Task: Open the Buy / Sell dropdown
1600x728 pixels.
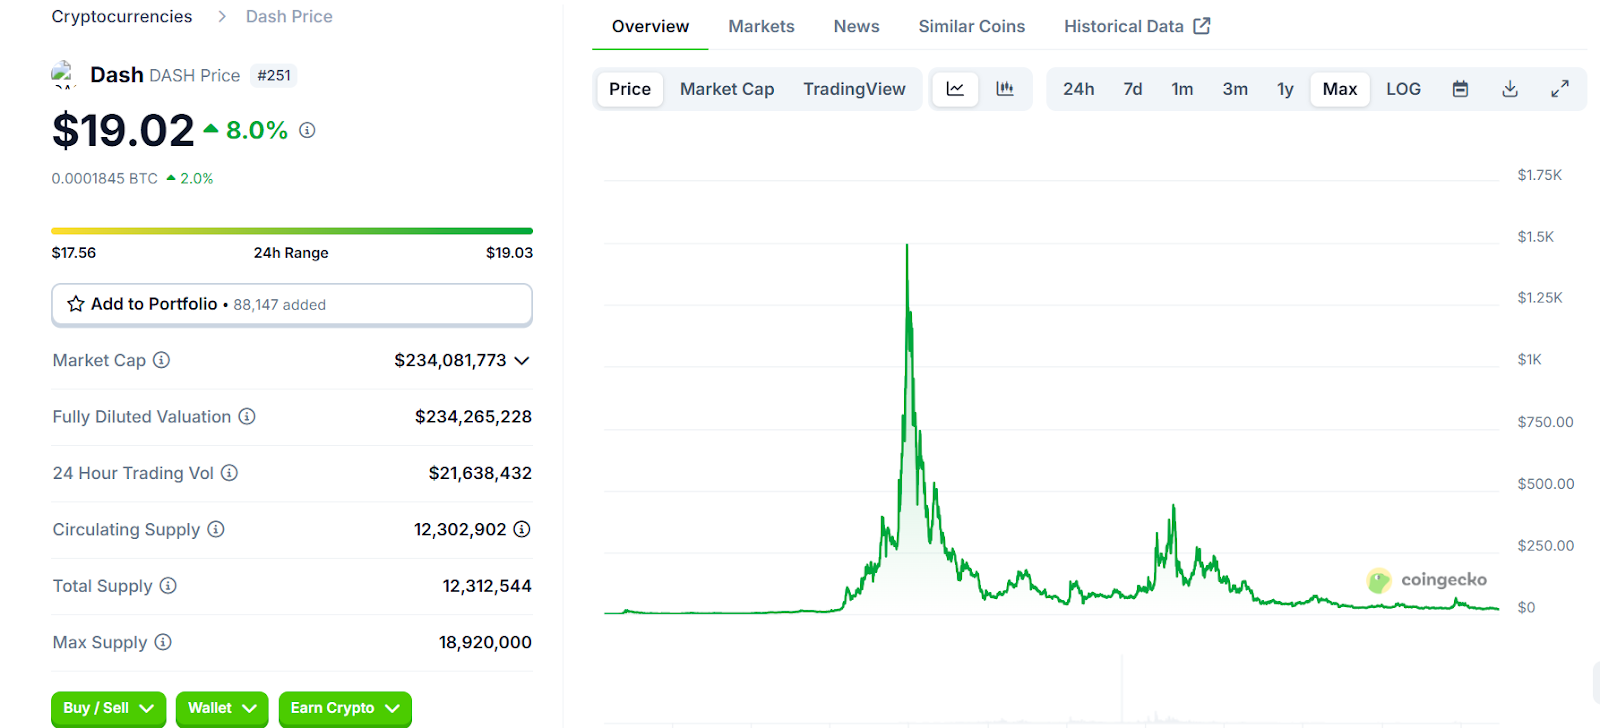Action: [x=109, y=708]
